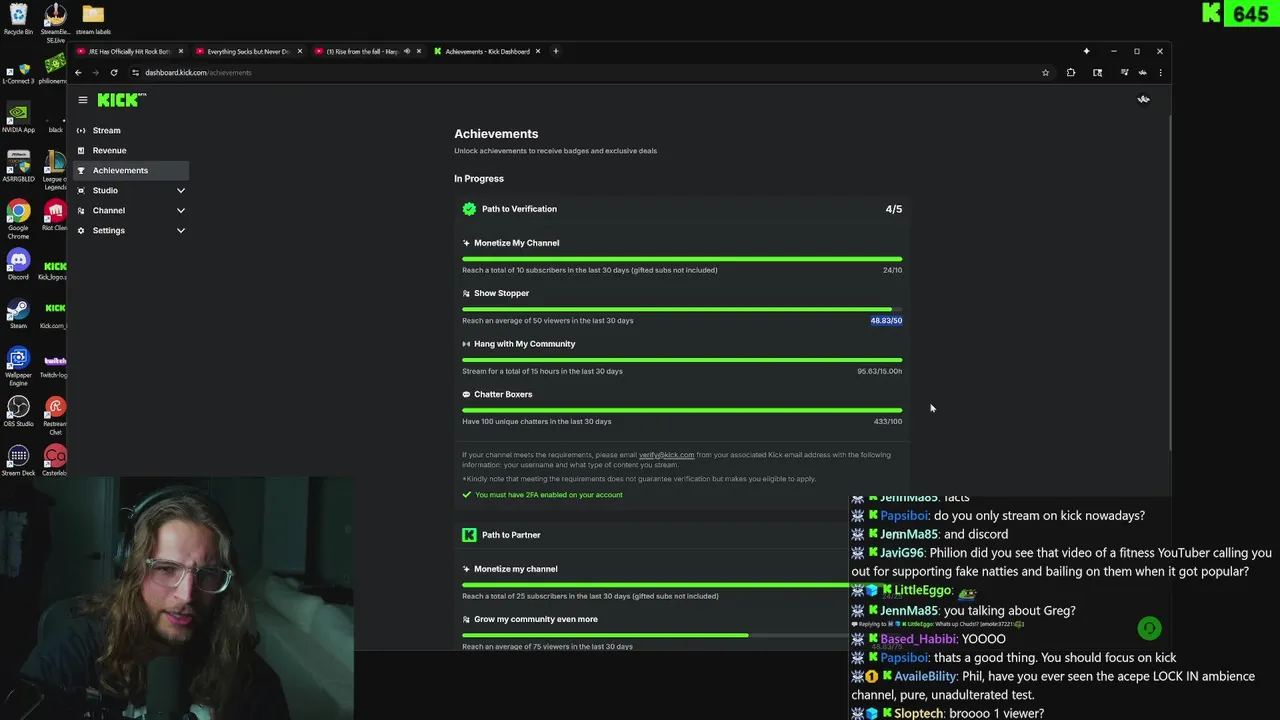This screenshot has width=1280, height=720.
Task: Click the Hang with My Community heading
Action: click(524, 344)
